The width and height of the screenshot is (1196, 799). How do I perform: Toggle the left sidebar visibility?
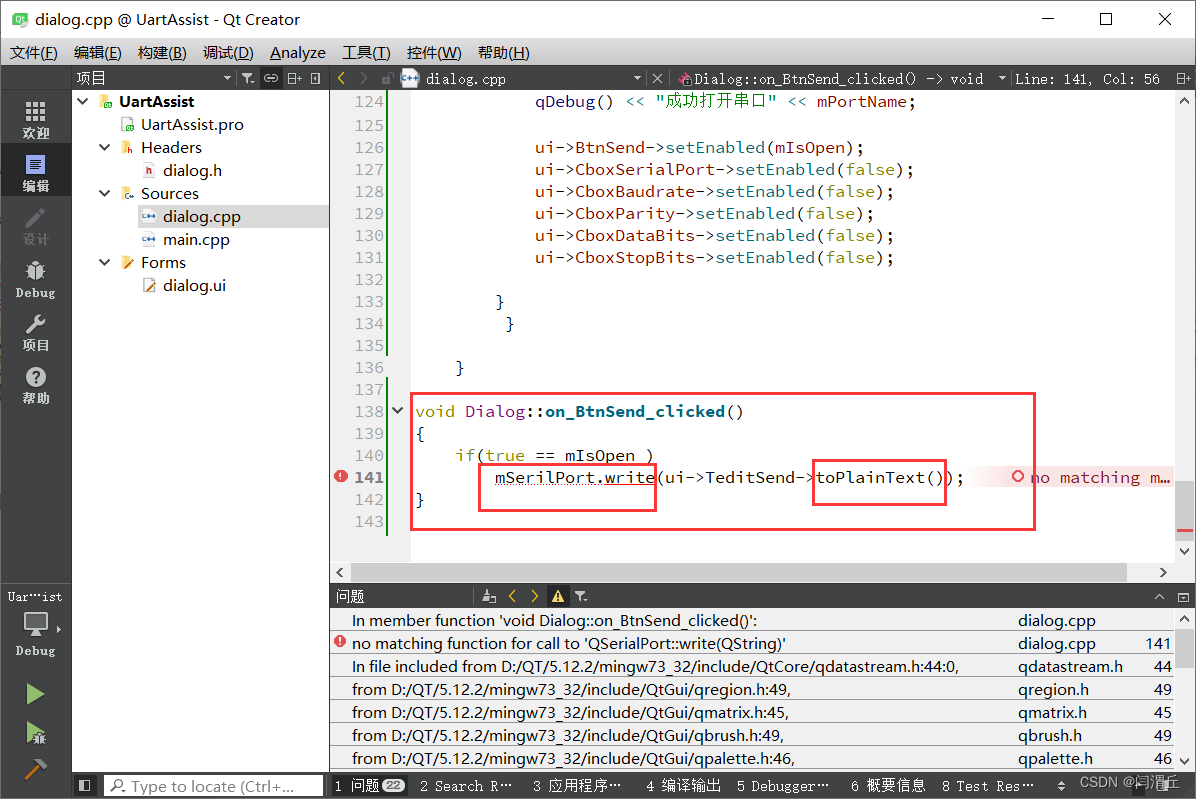[x=85, y=785]
